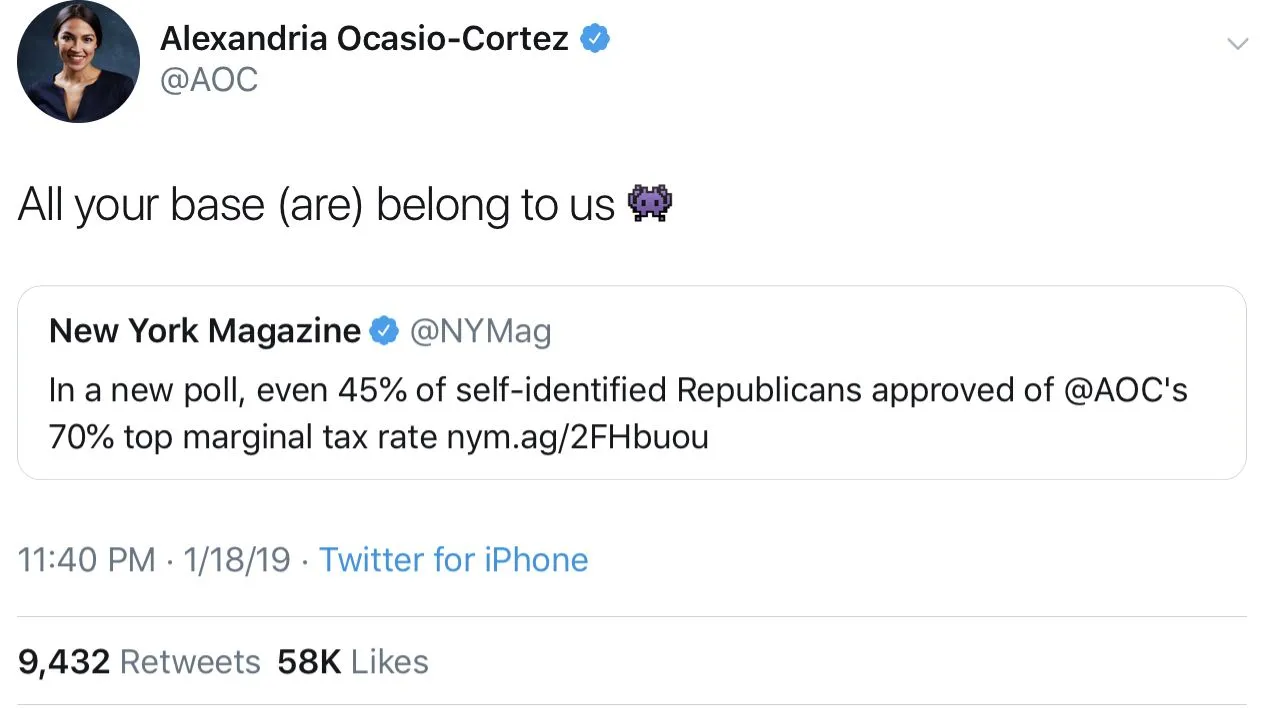Click the Twitter for iPhone source link
Viewport: 1271px width, 708px height.
pos(453,559)
